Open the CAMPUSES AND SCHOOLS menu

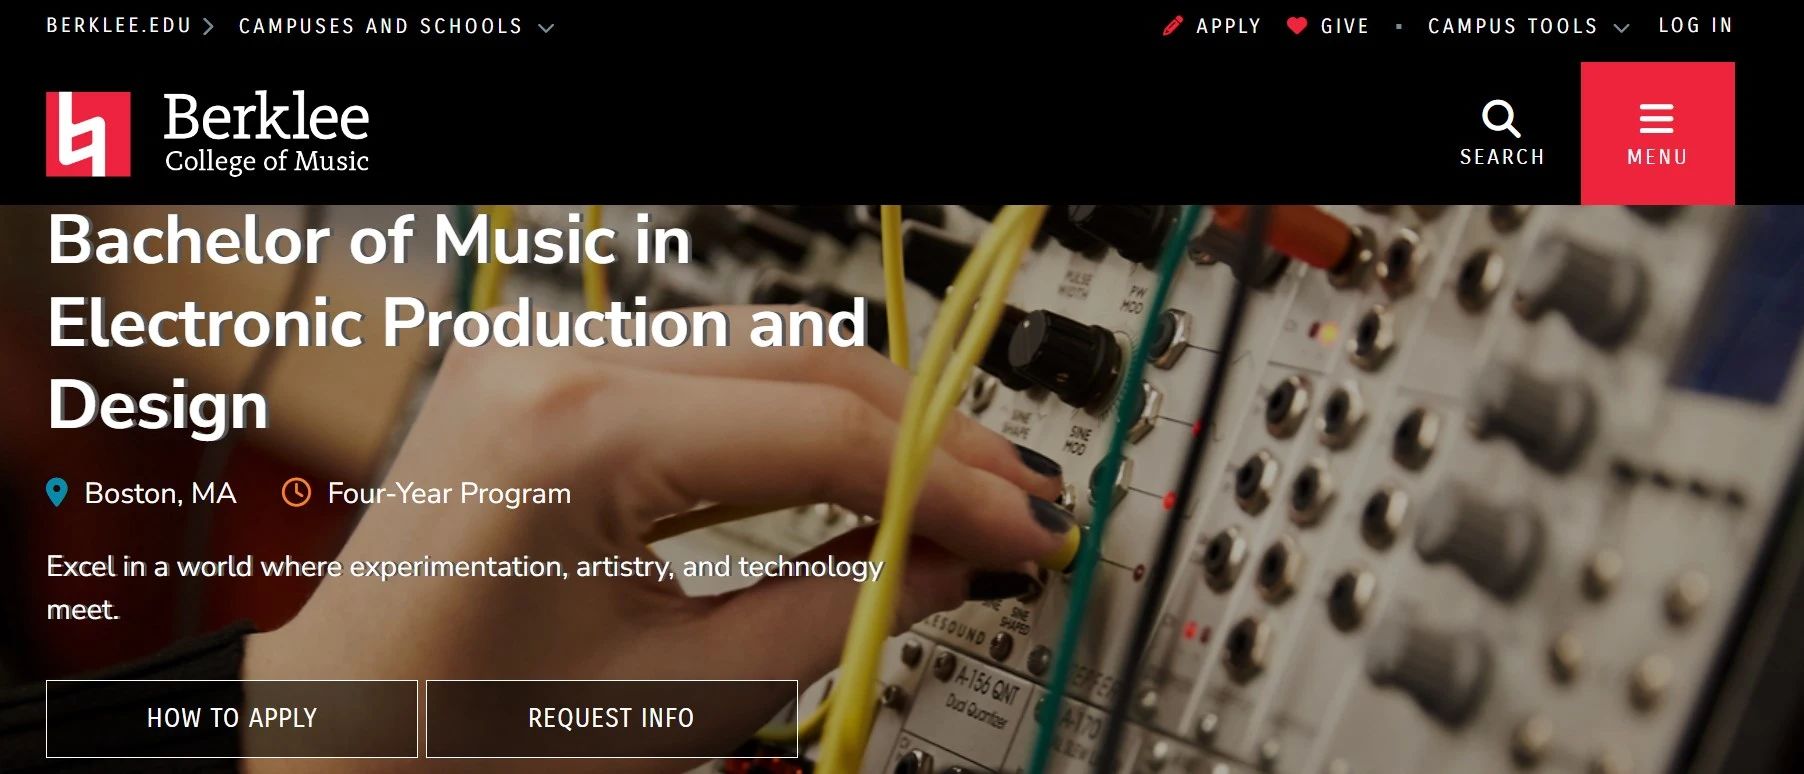point(381,26)
